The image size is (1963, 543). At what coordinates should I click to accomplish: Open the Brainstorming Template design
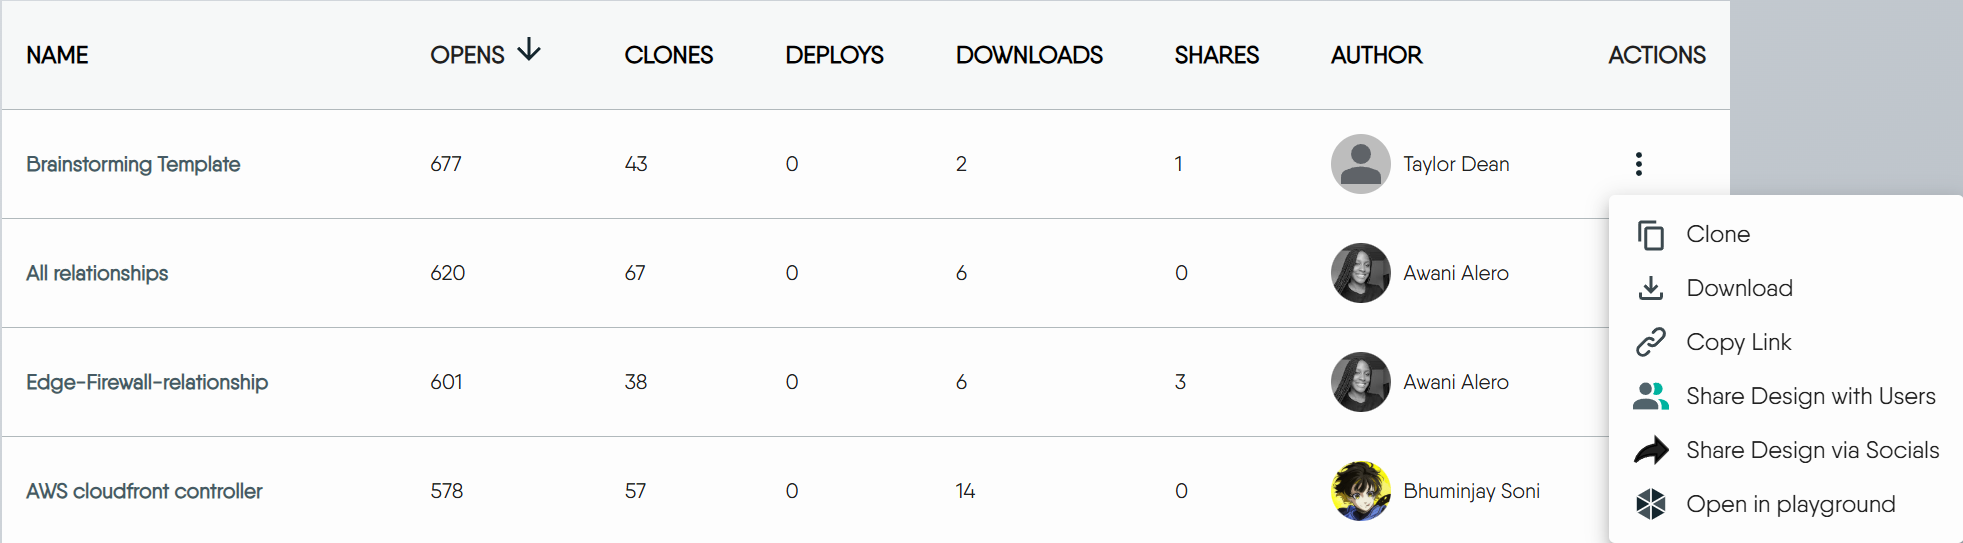coord(133,164)
